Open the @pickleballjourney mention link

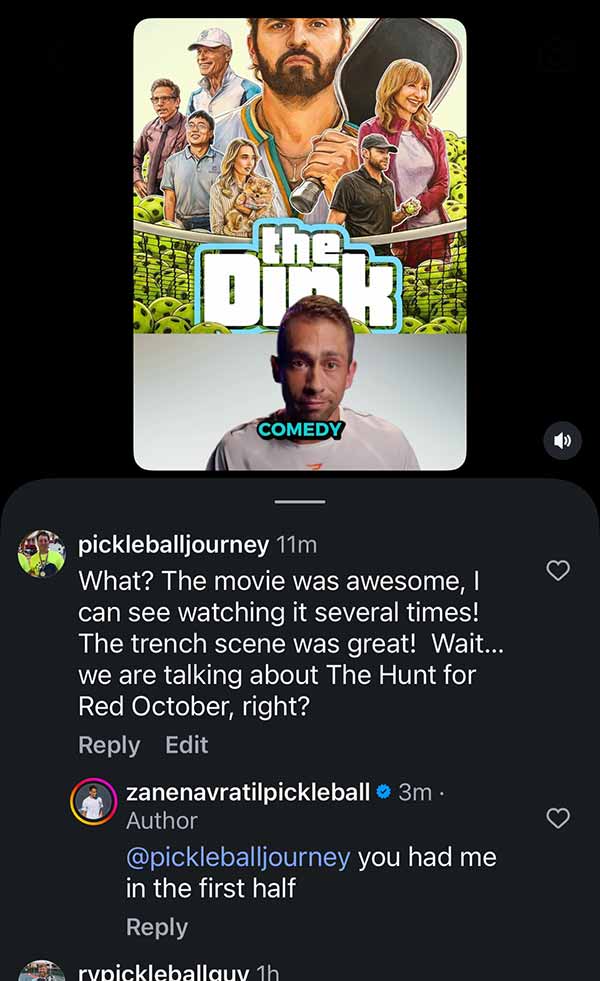click(238, 857)
